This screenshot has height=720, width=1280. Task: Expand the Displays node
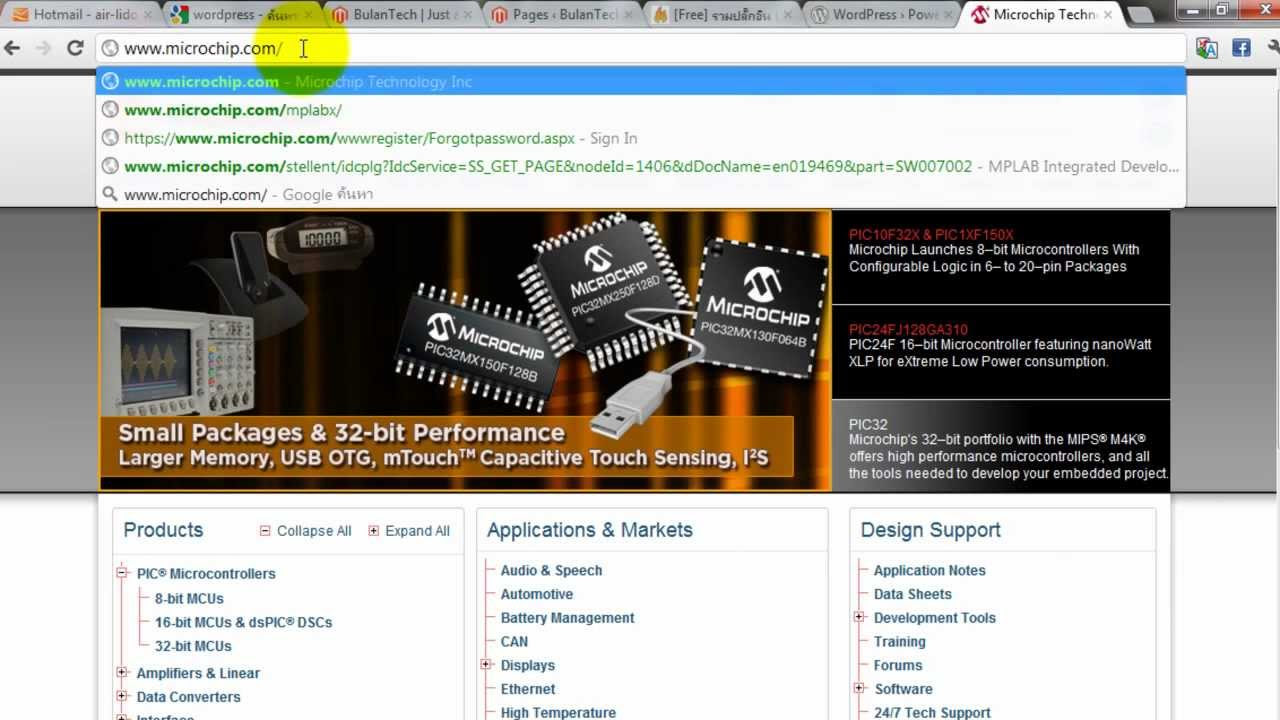(487, 664)
